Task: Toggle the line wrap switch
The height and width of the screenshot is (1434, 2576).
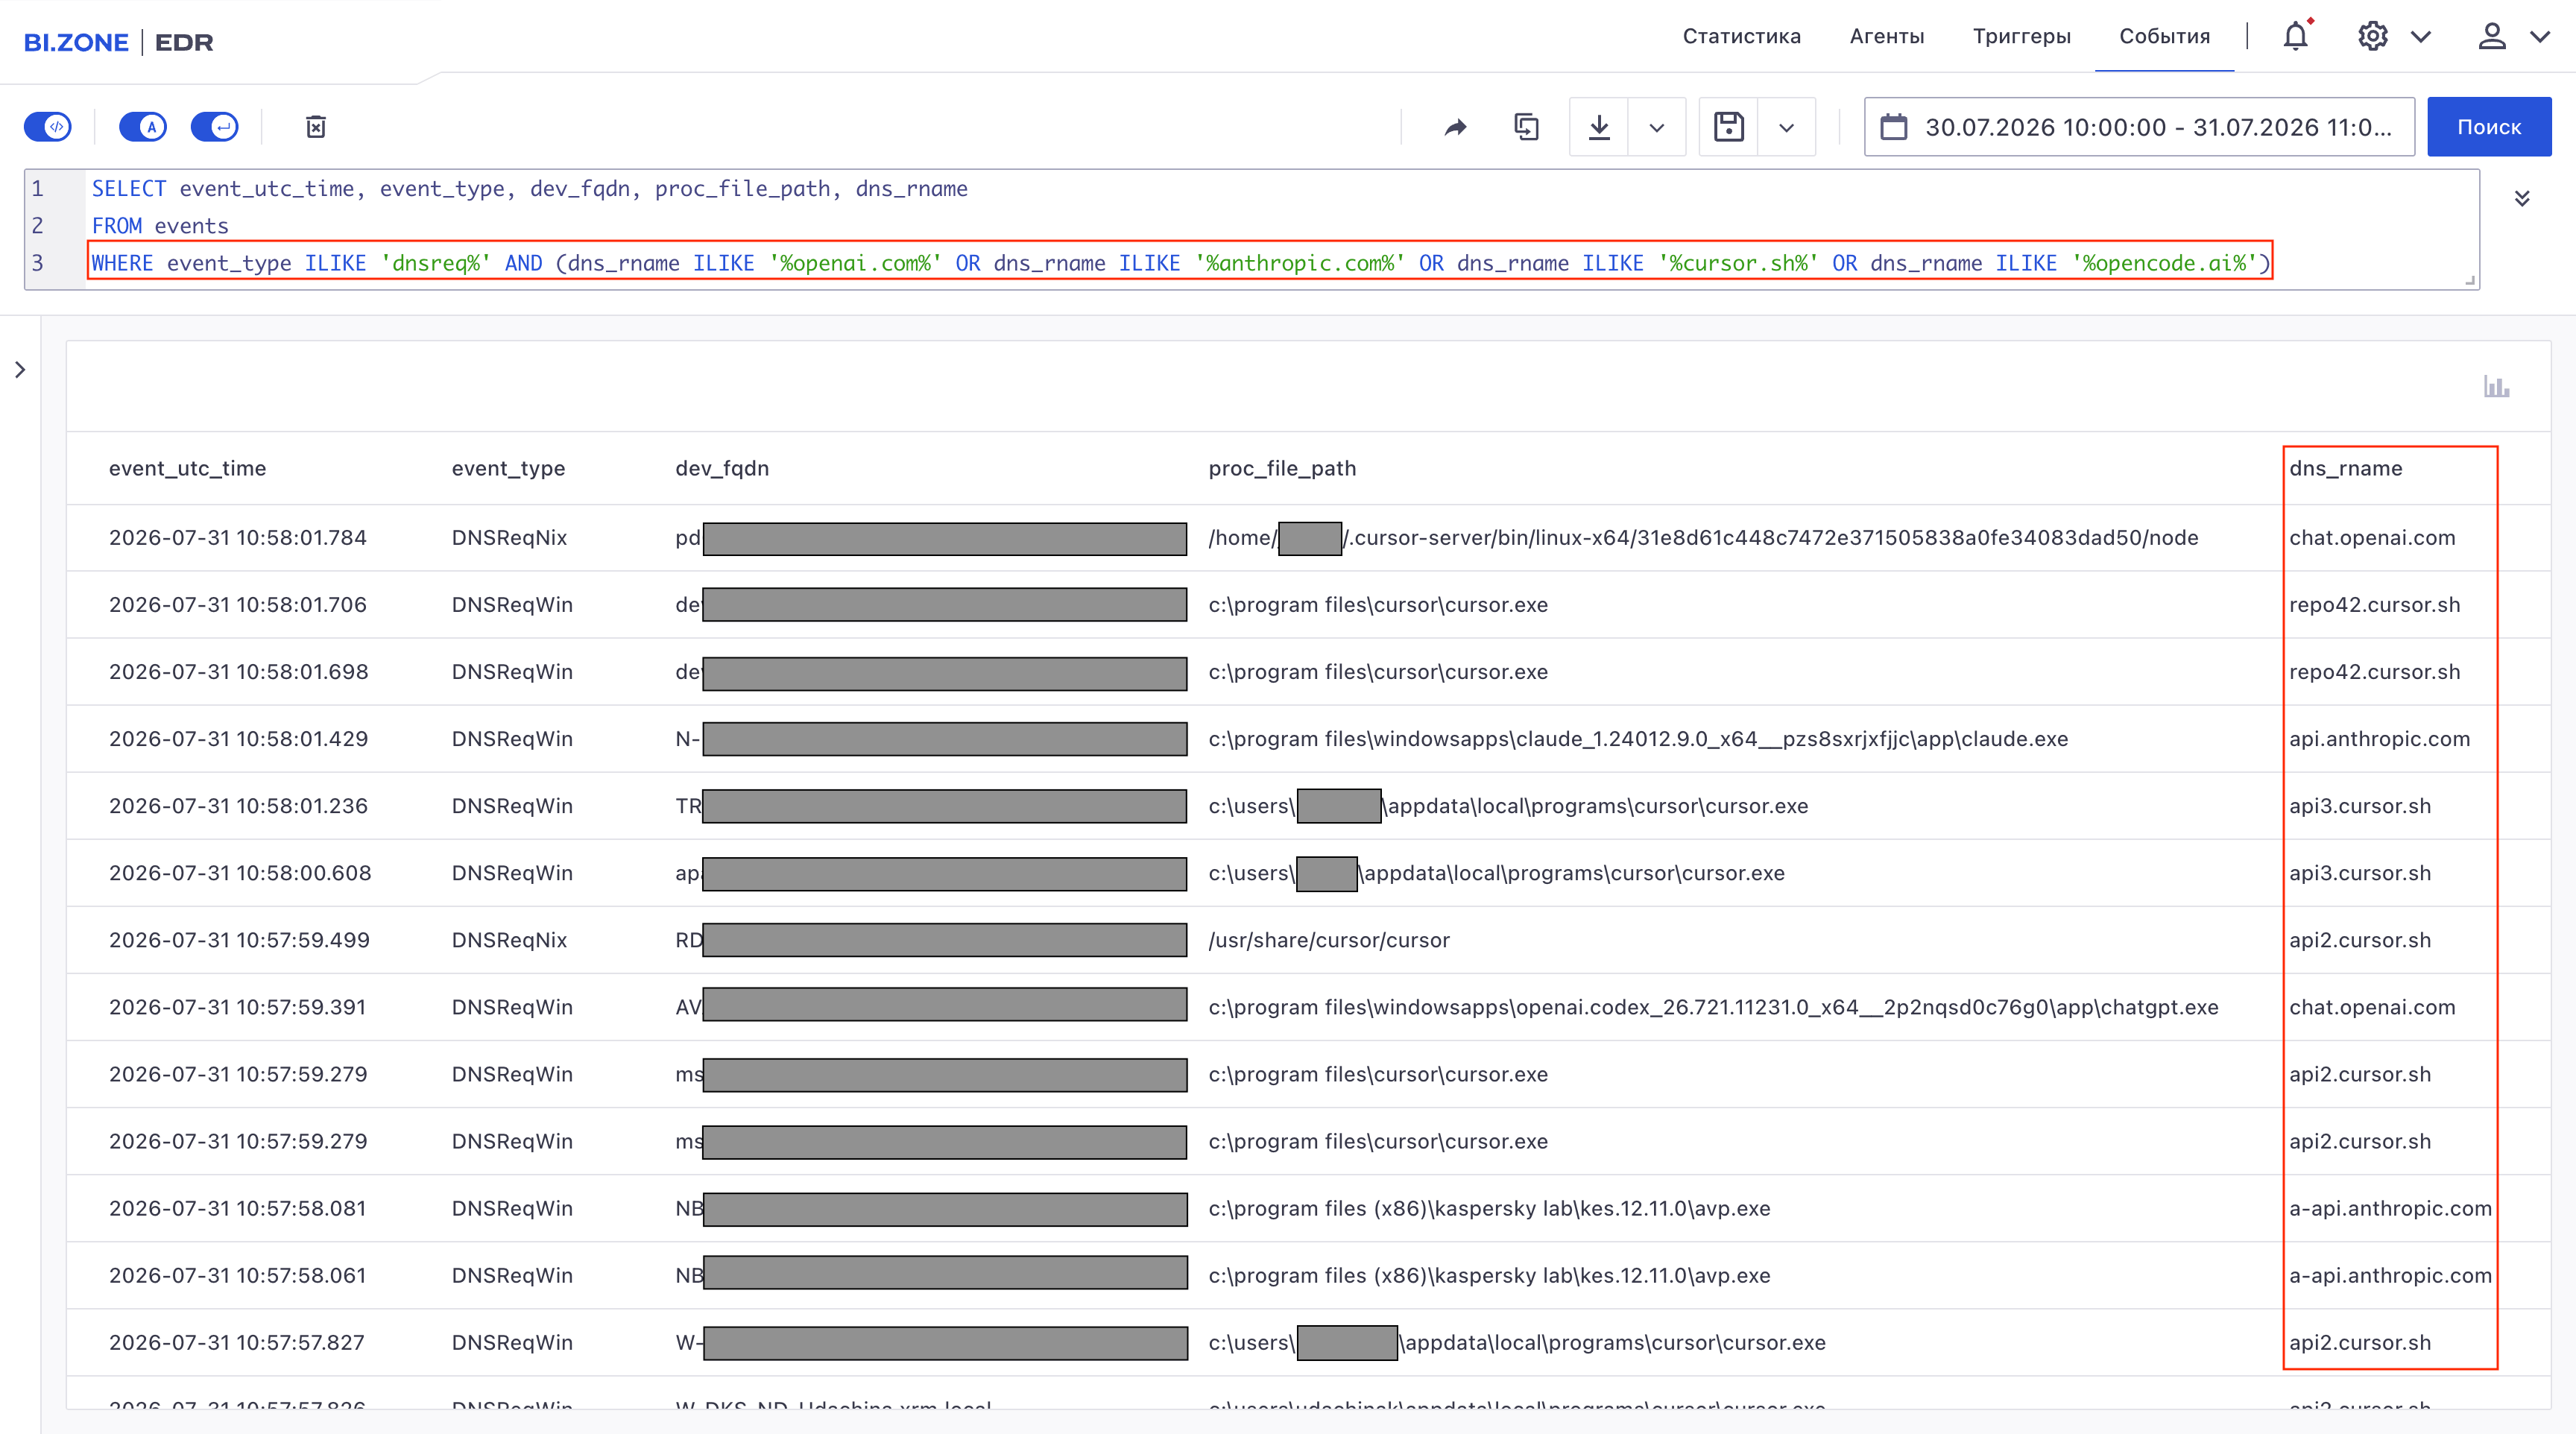Action: pos(215,127)
